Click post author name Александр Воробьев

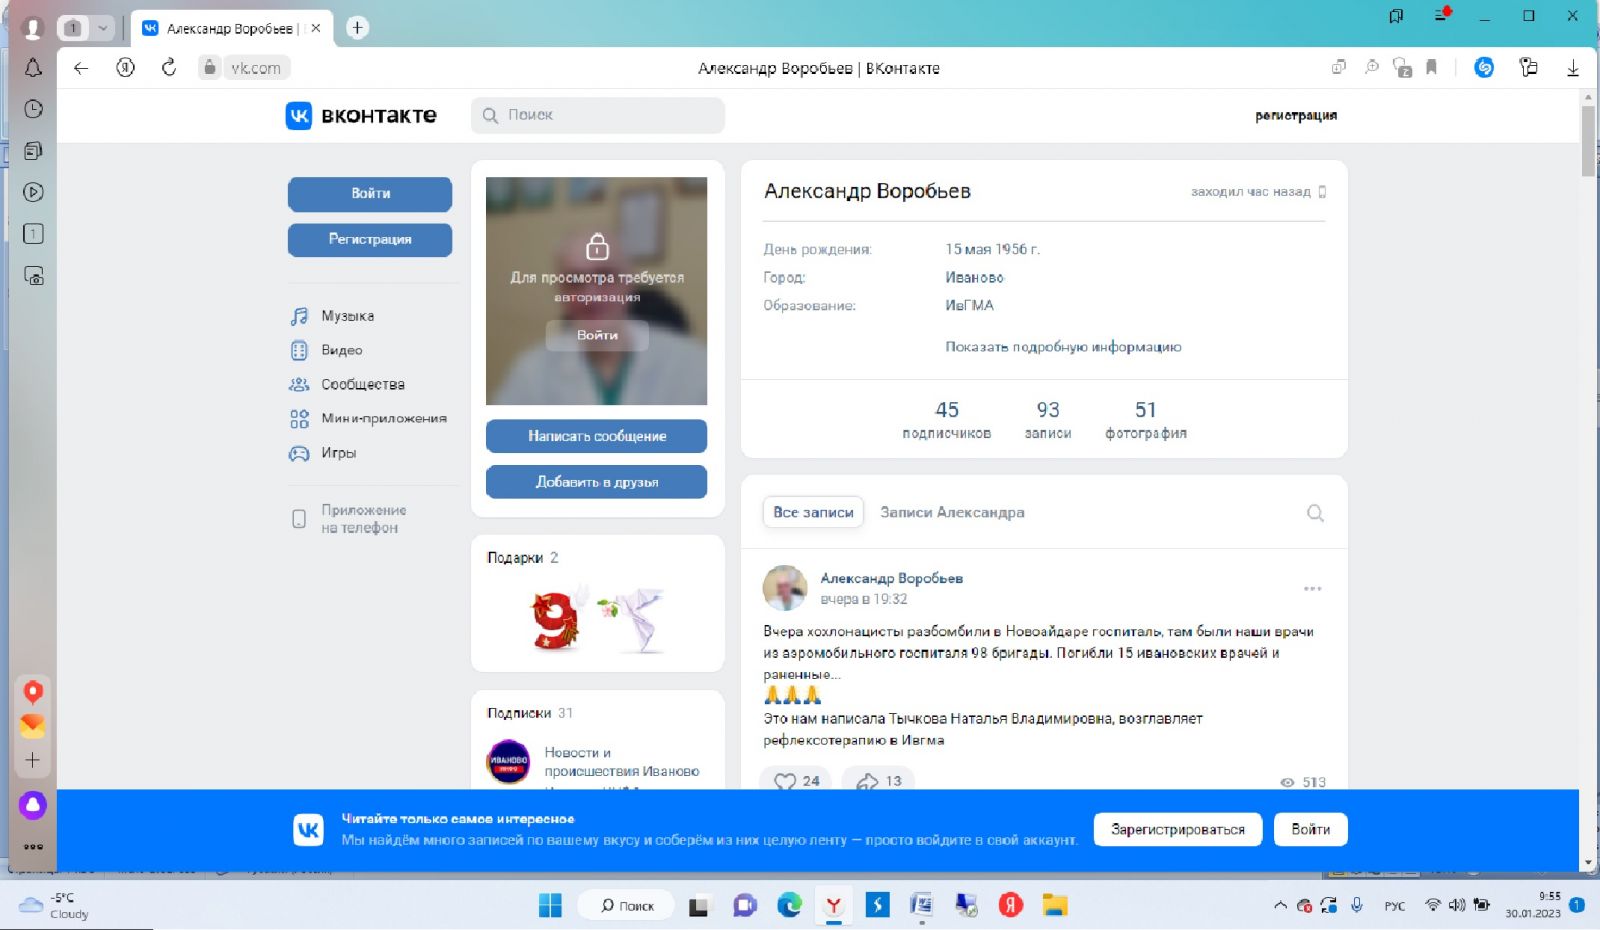point(891,578)
